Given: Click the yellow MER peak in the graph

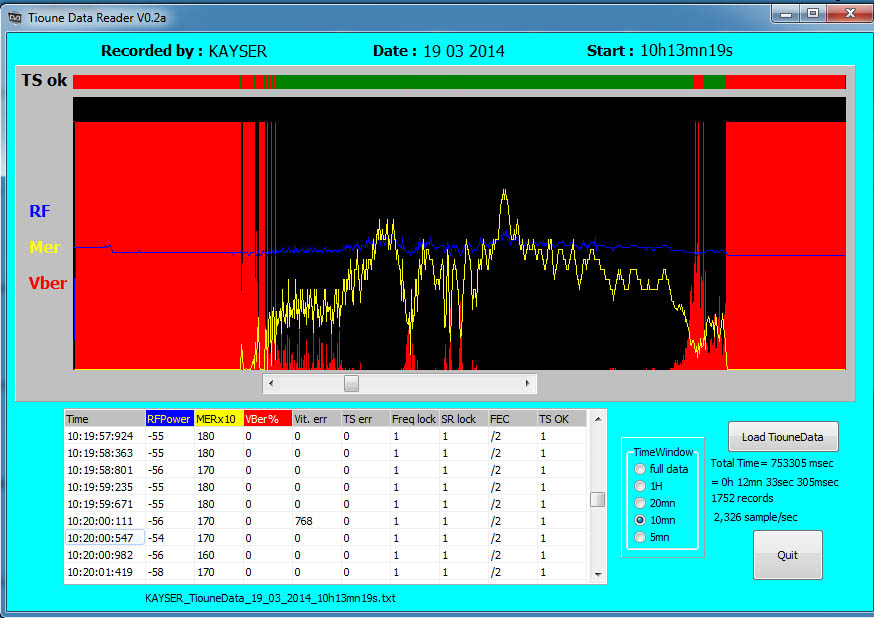Looking at the screenshot, I should (504, 193).
